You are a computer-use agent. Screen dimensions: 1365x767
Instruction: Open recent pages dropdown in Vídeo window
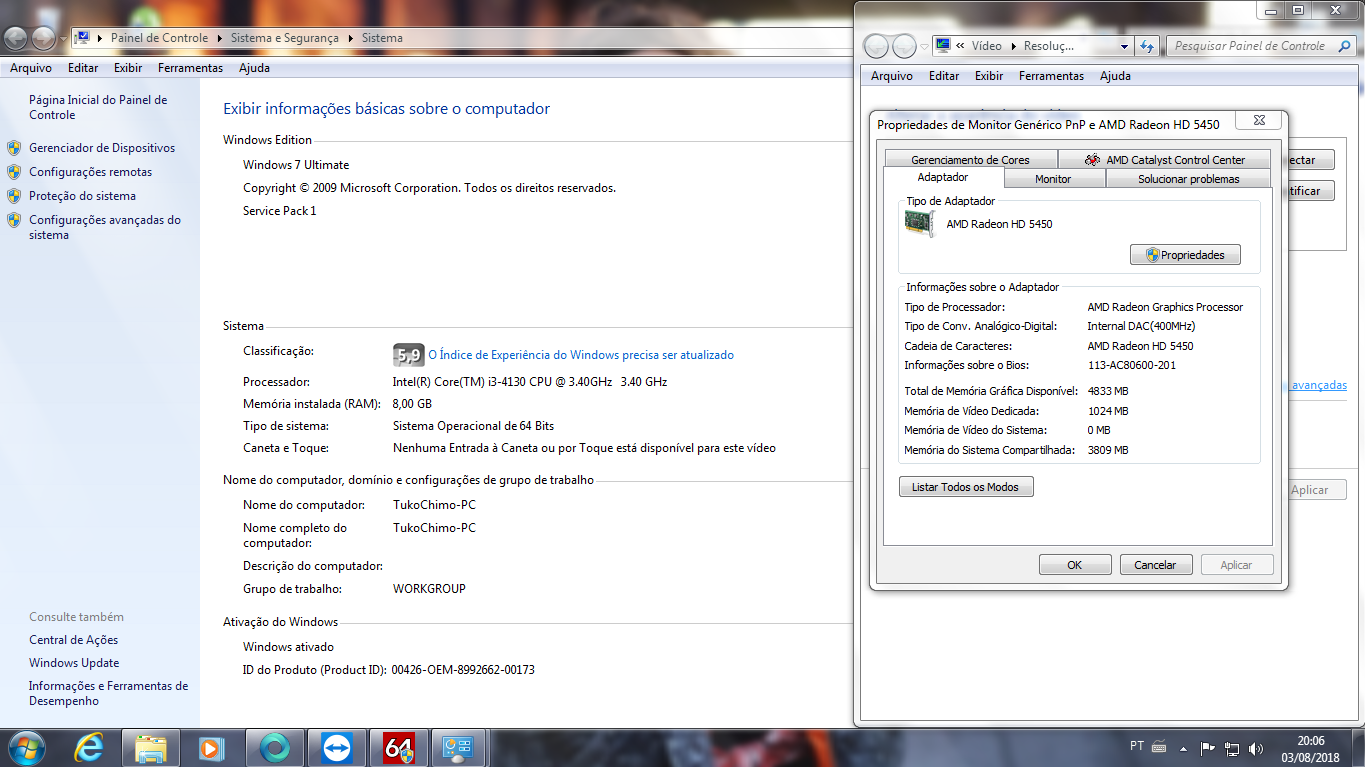[923, 46]
